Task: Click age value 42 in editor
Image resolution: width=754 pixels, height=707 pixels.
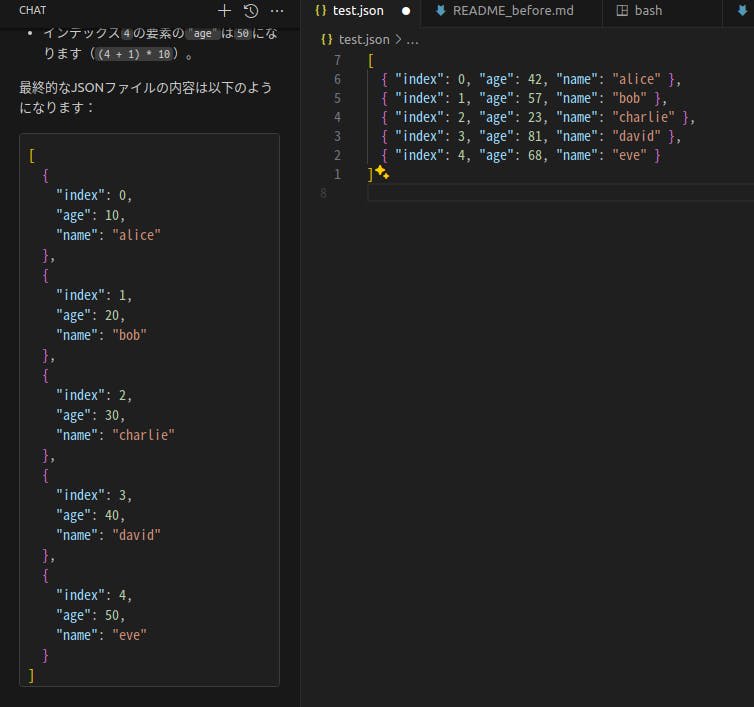Action: pos(535,79)
